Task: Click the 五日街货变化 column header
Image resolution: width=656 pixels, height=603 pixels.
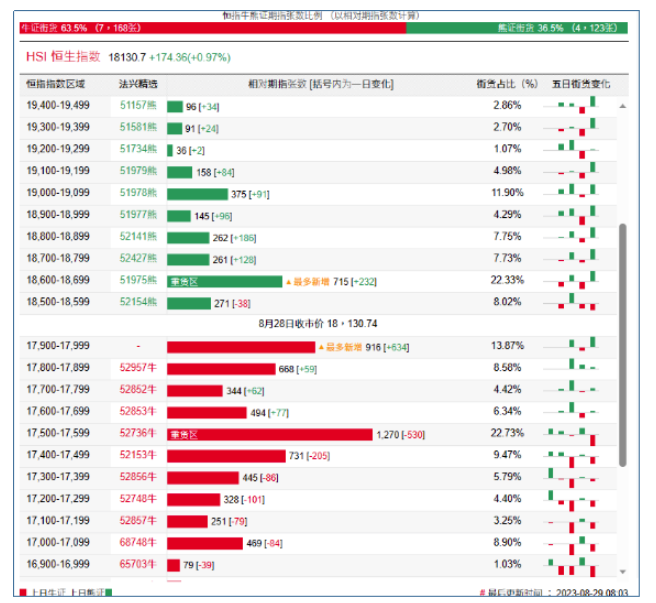Action: (x=580, y=84)
